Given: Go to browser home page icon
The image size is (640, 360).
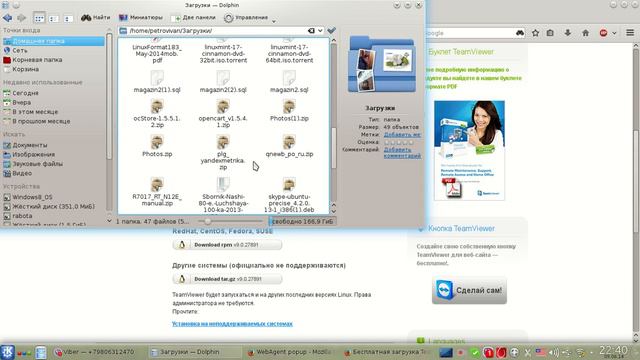Looking at the screenshot, I should click(585, 33).
